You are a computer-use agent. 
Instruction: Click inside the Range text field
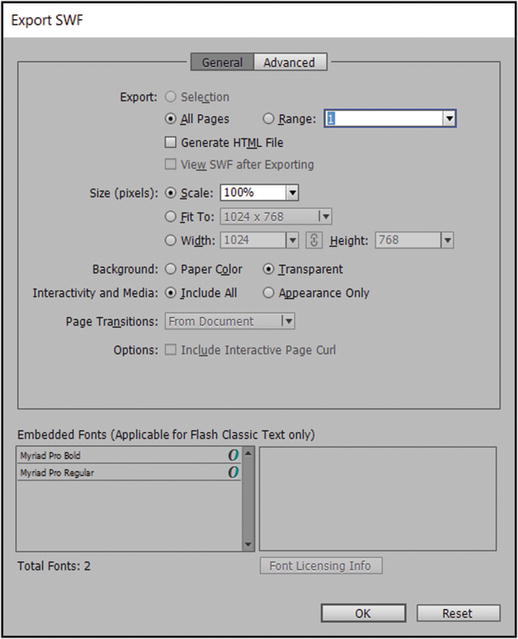click(384, 119)
